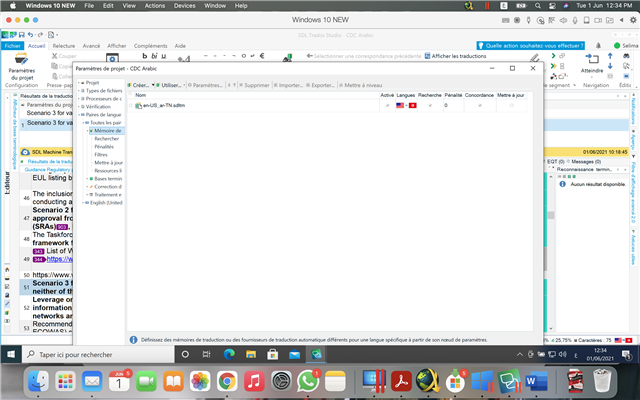The image size is (640, 400).
Task: Toggle Mettre à jour checkbox for en-US_ar-TN.sdltm
Action: pos(511,105)
